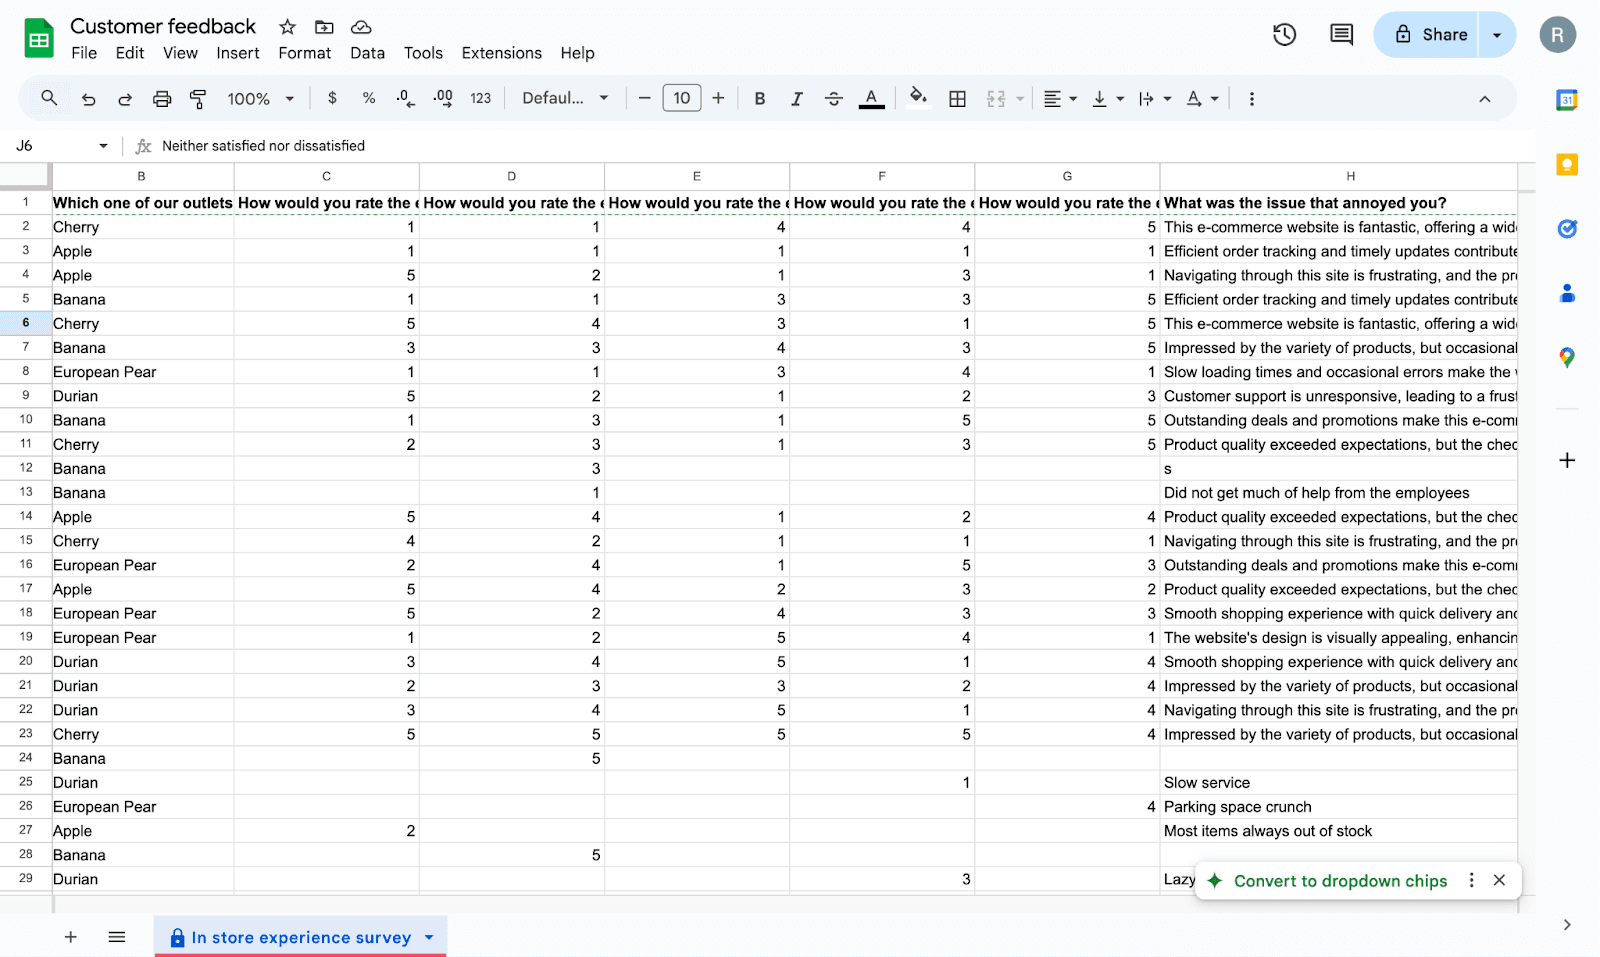Image resolution: width=1600 pixels, height=957 pixels.
Task: Open the Share options dropdown arrow
Action: tap(1497, 35)
